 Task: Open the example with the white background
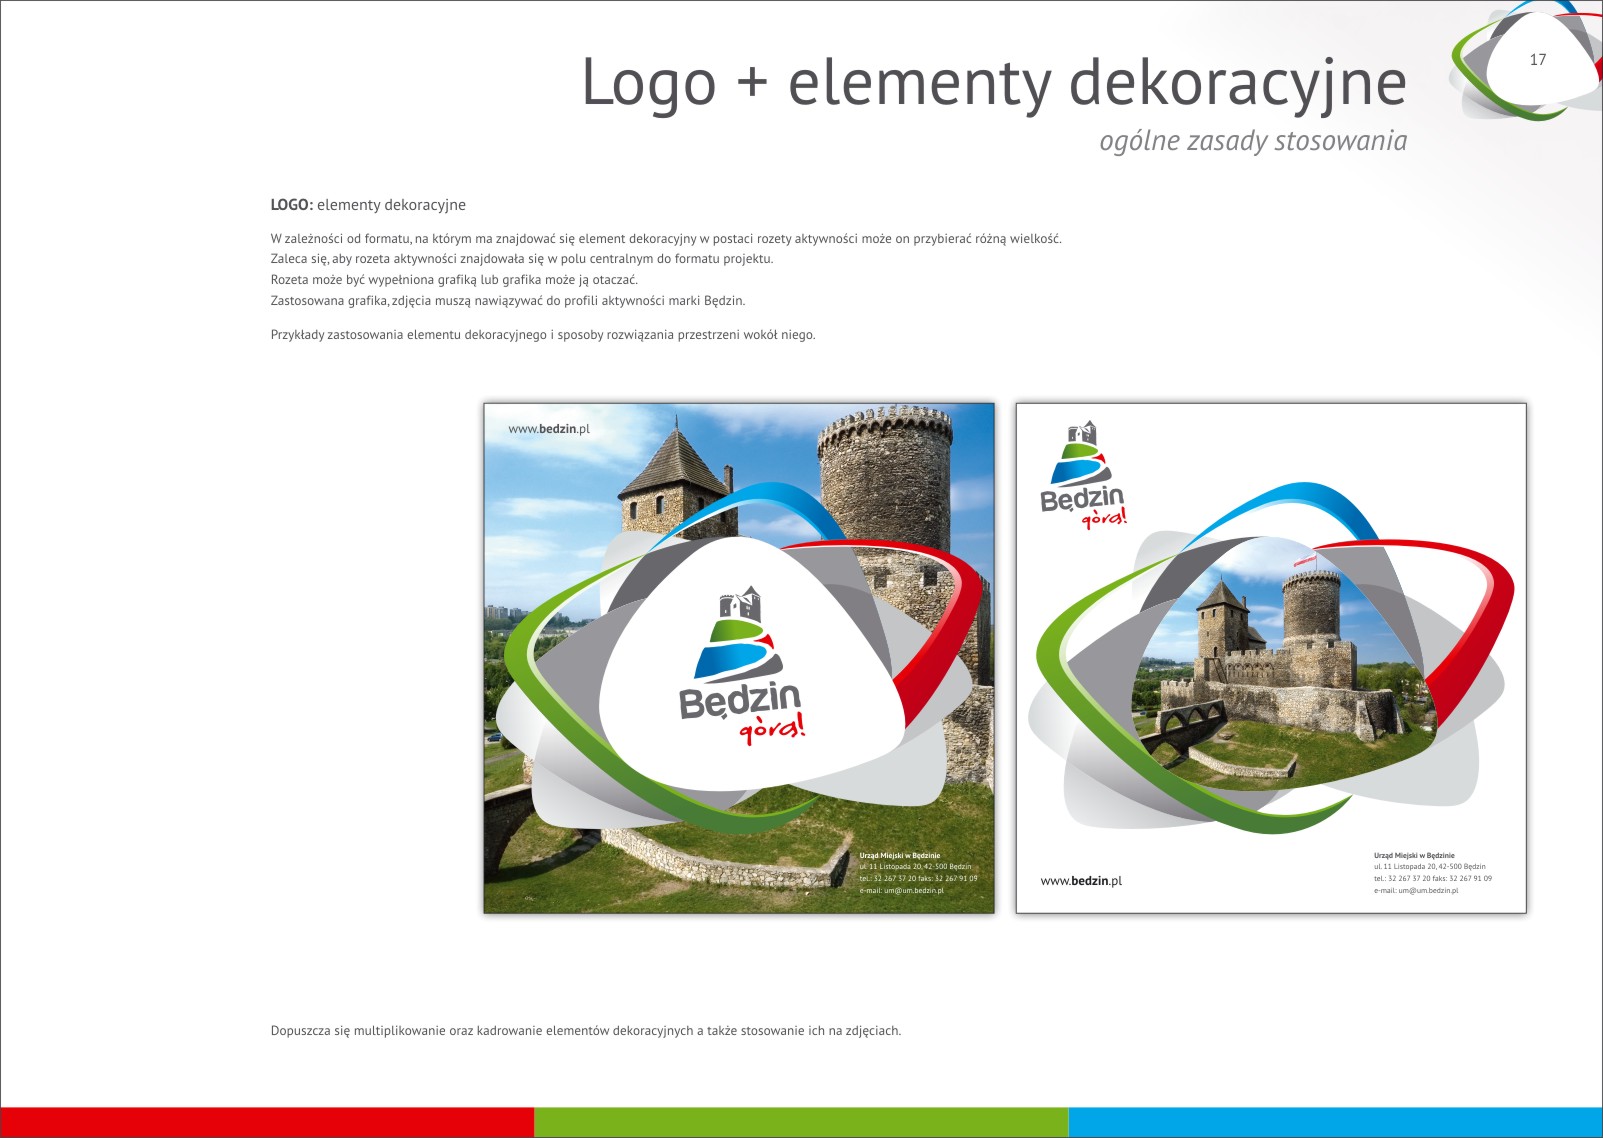(1271, 658)
